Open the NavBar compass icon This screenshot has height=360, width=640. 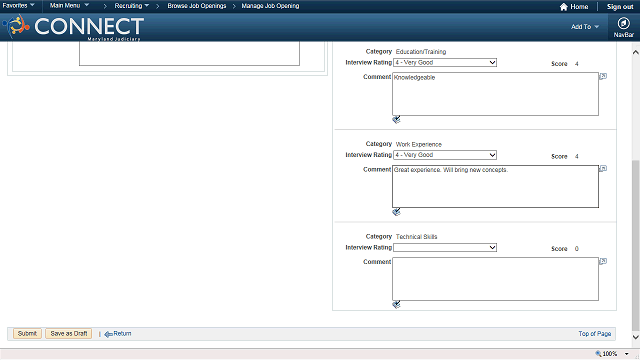[x=623, y=23]
